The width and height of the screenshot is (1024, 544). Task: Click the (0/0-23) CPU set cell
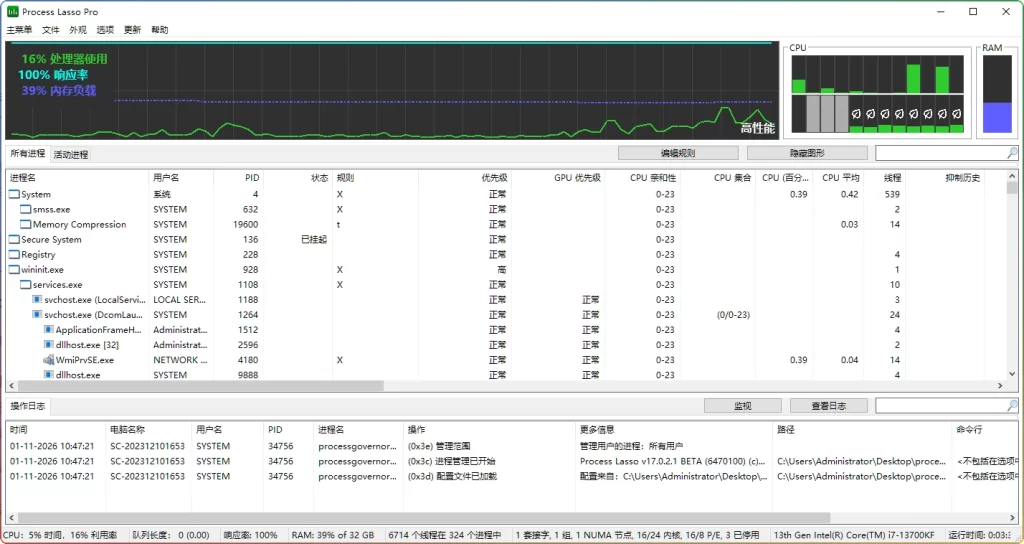pos(733,315)
